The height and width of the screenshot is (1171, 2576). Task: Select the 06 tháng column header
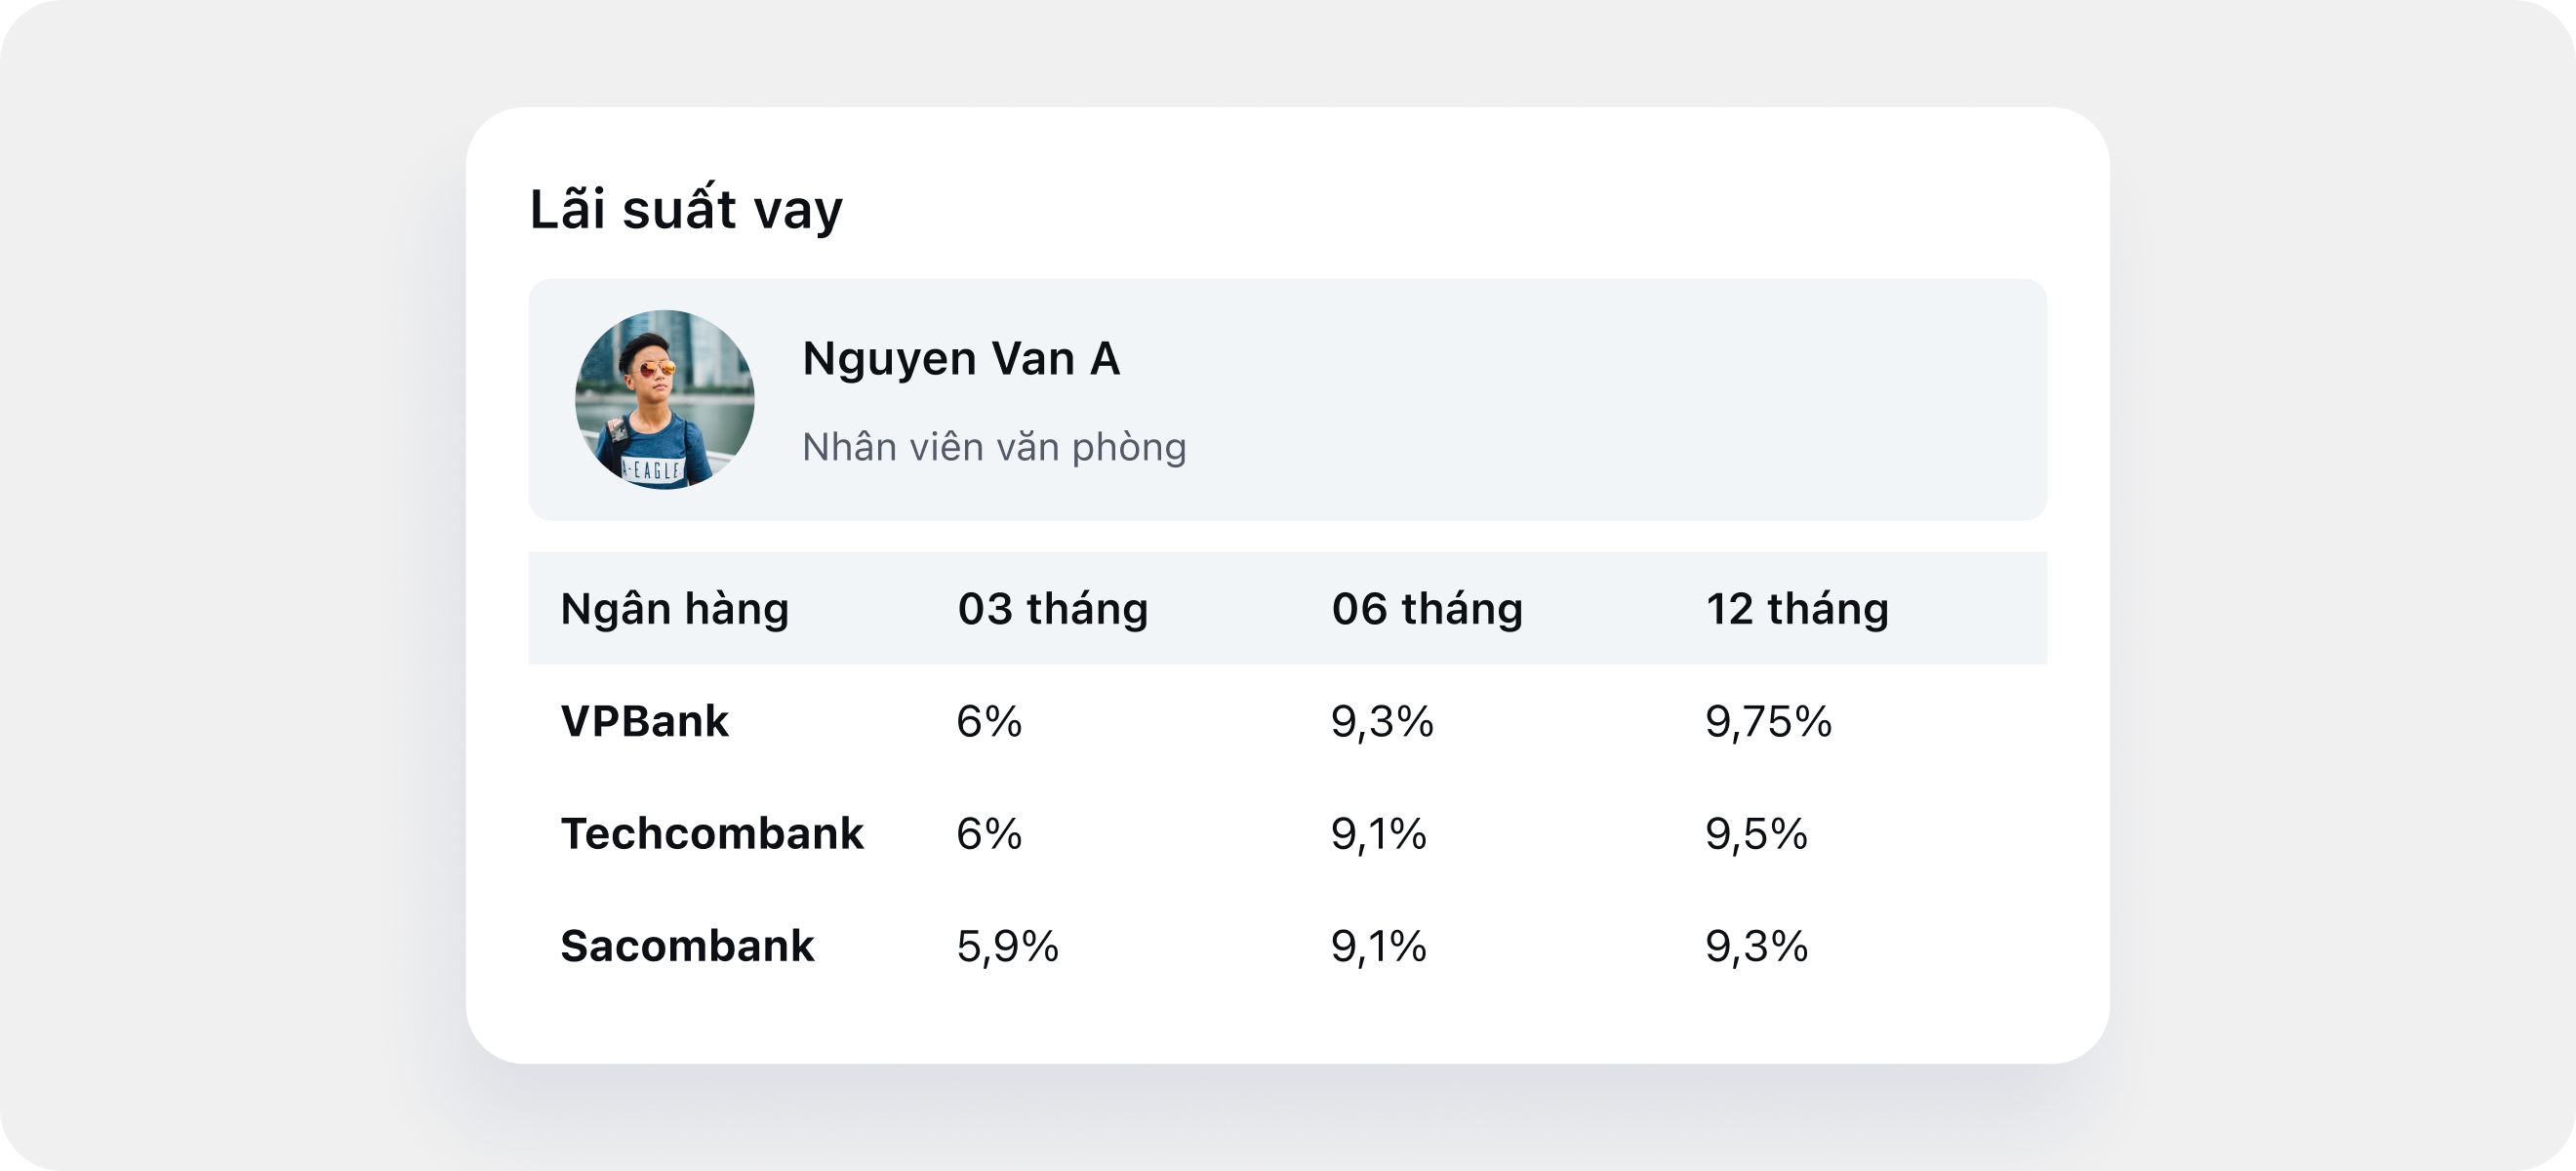click(1427, 609)
